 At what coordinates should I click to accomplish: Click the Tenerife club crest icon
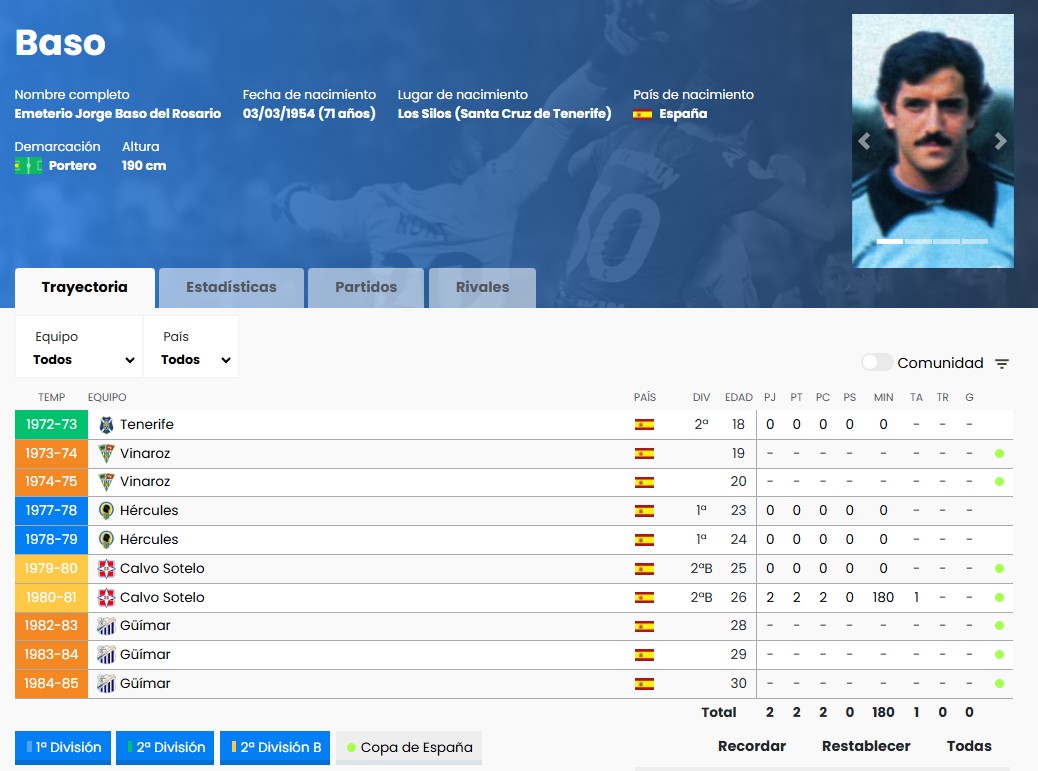click(x=106, y=425)
